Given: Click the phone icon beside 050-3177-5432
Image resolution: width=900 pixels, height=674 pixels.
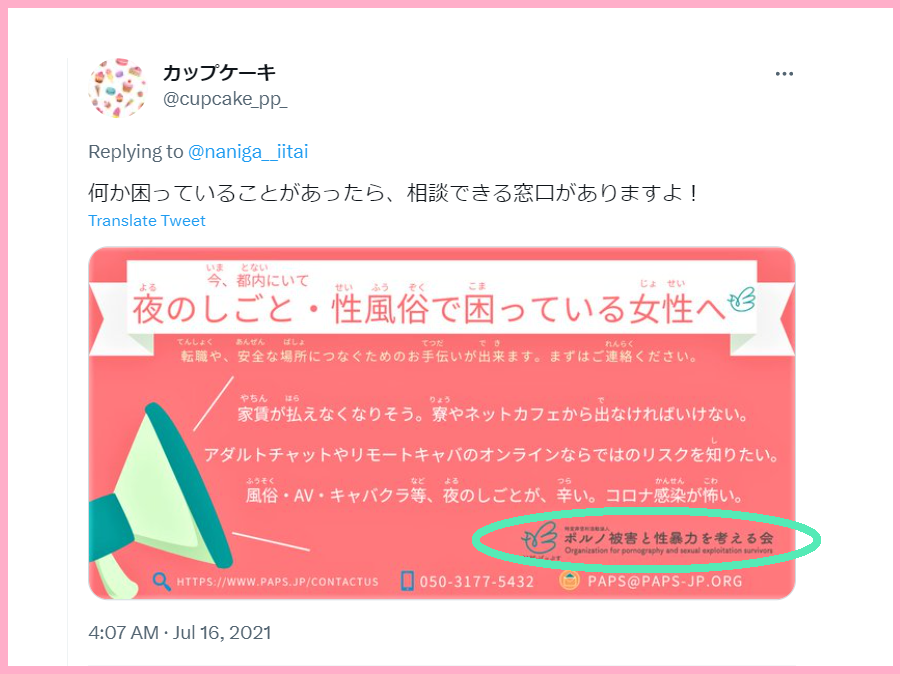Looking at the screenshot, I should click(x=407, y=580).
